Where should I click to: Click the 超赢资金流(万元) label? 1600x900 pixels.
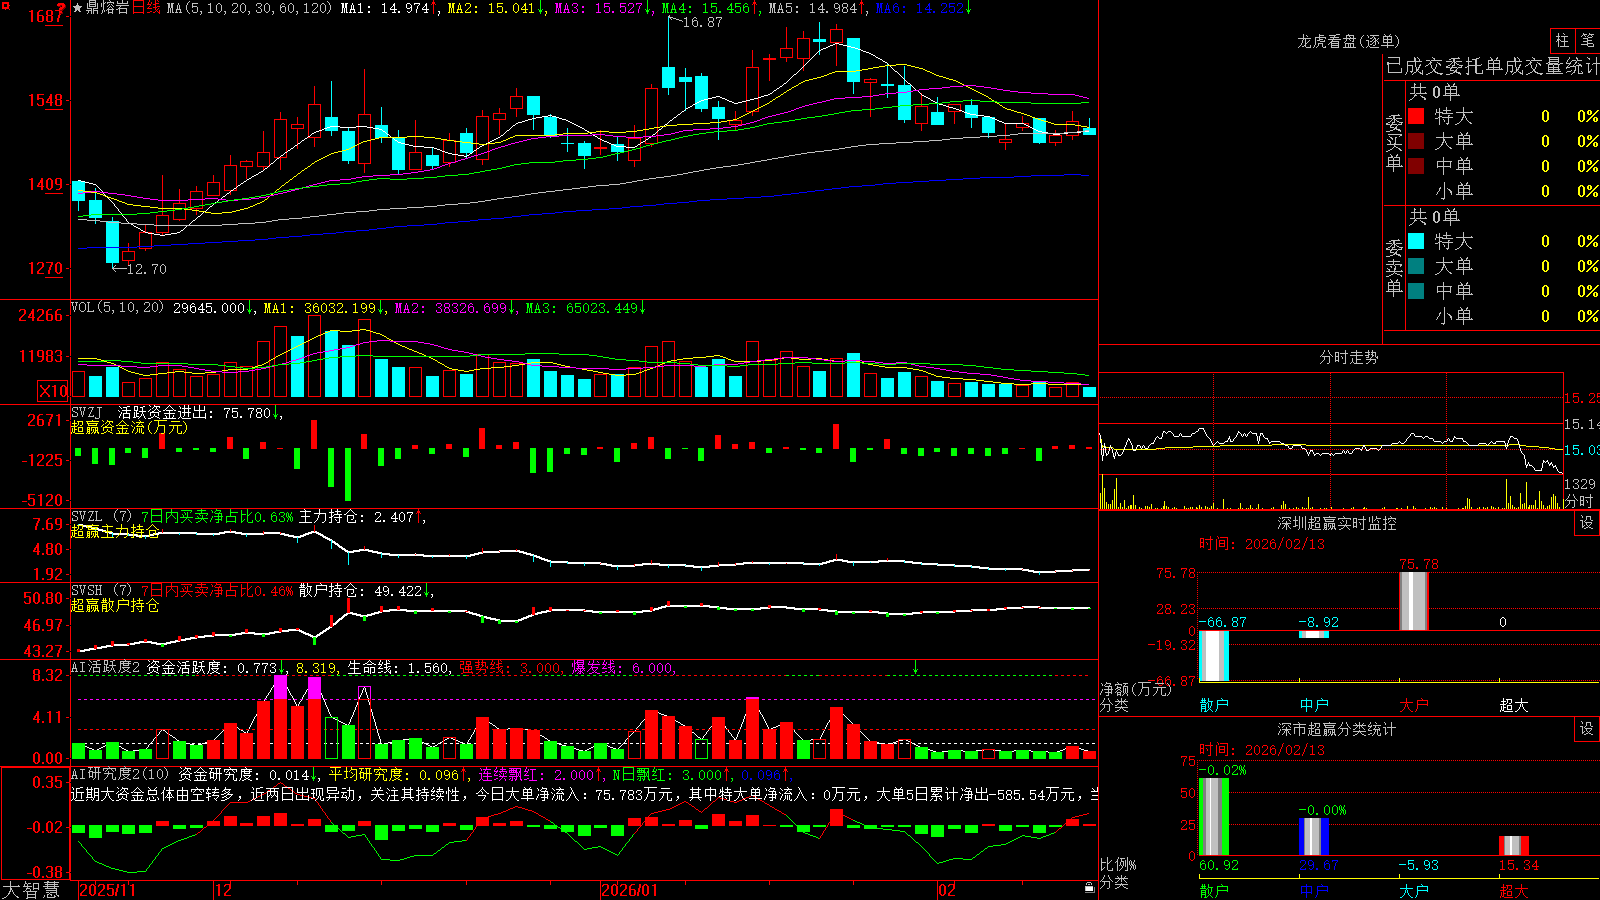[129, 427]
